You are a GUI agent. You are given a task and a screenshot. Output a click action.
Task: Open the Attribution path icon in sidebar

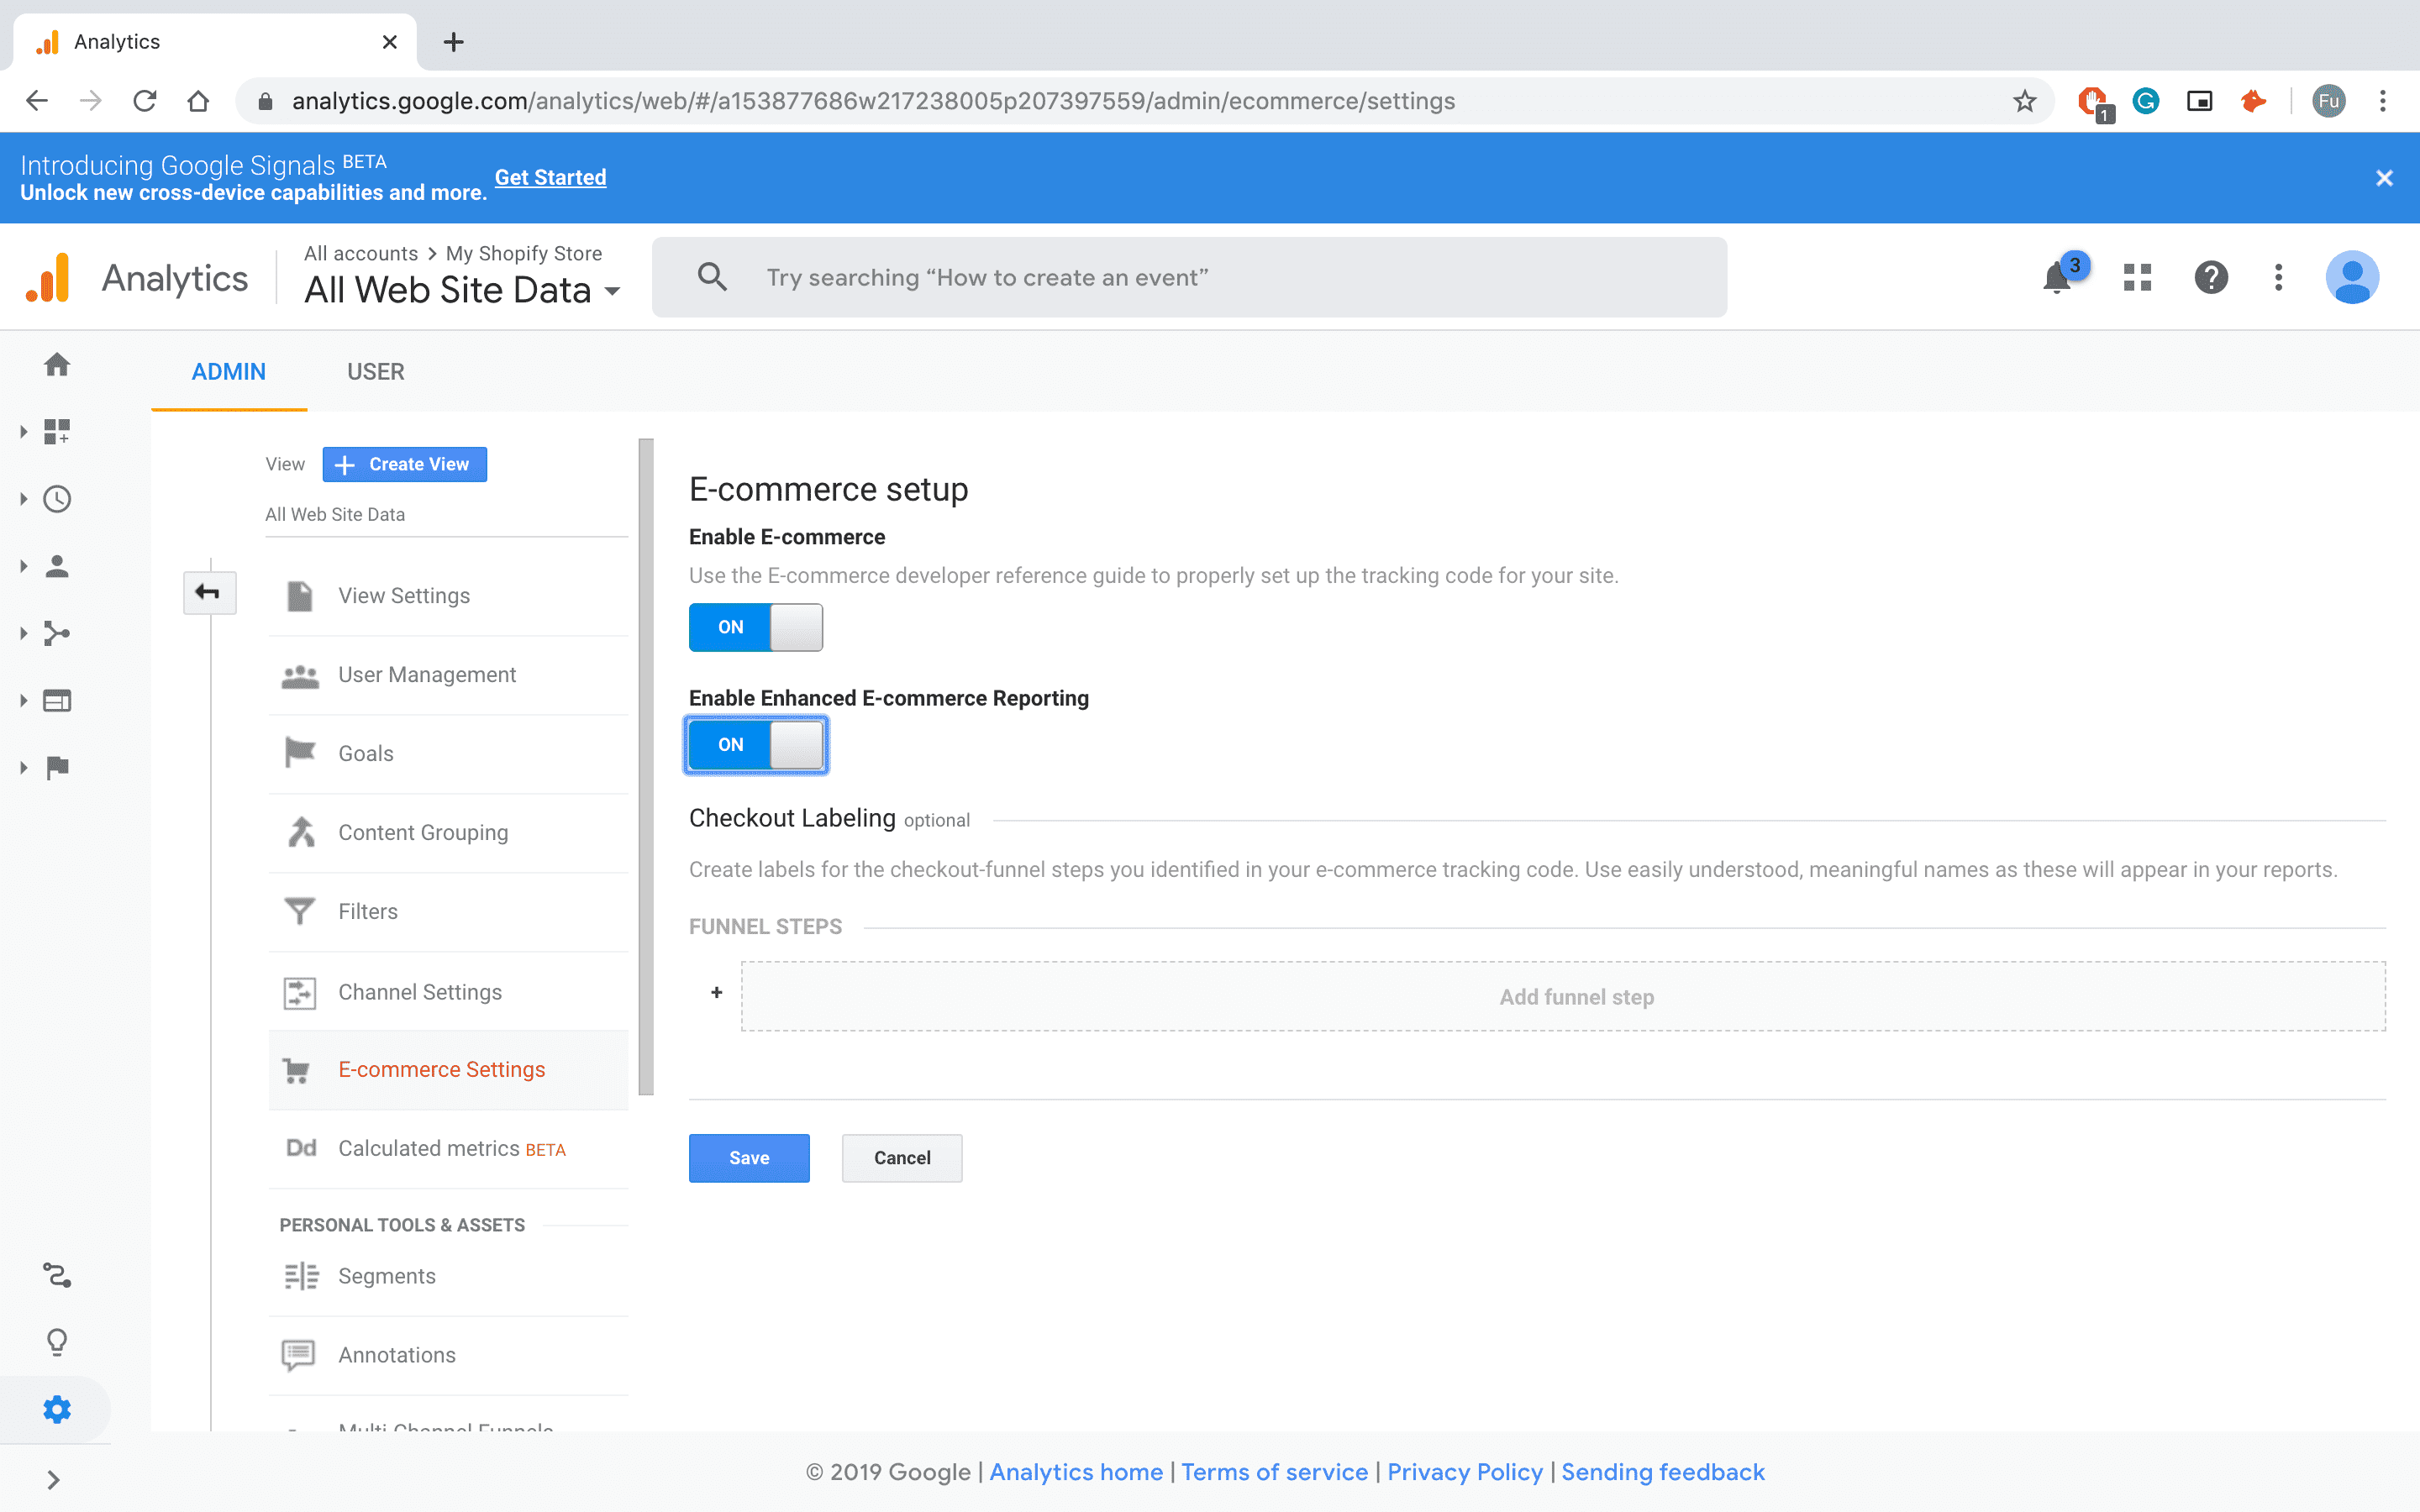[x=57, y=1275]
